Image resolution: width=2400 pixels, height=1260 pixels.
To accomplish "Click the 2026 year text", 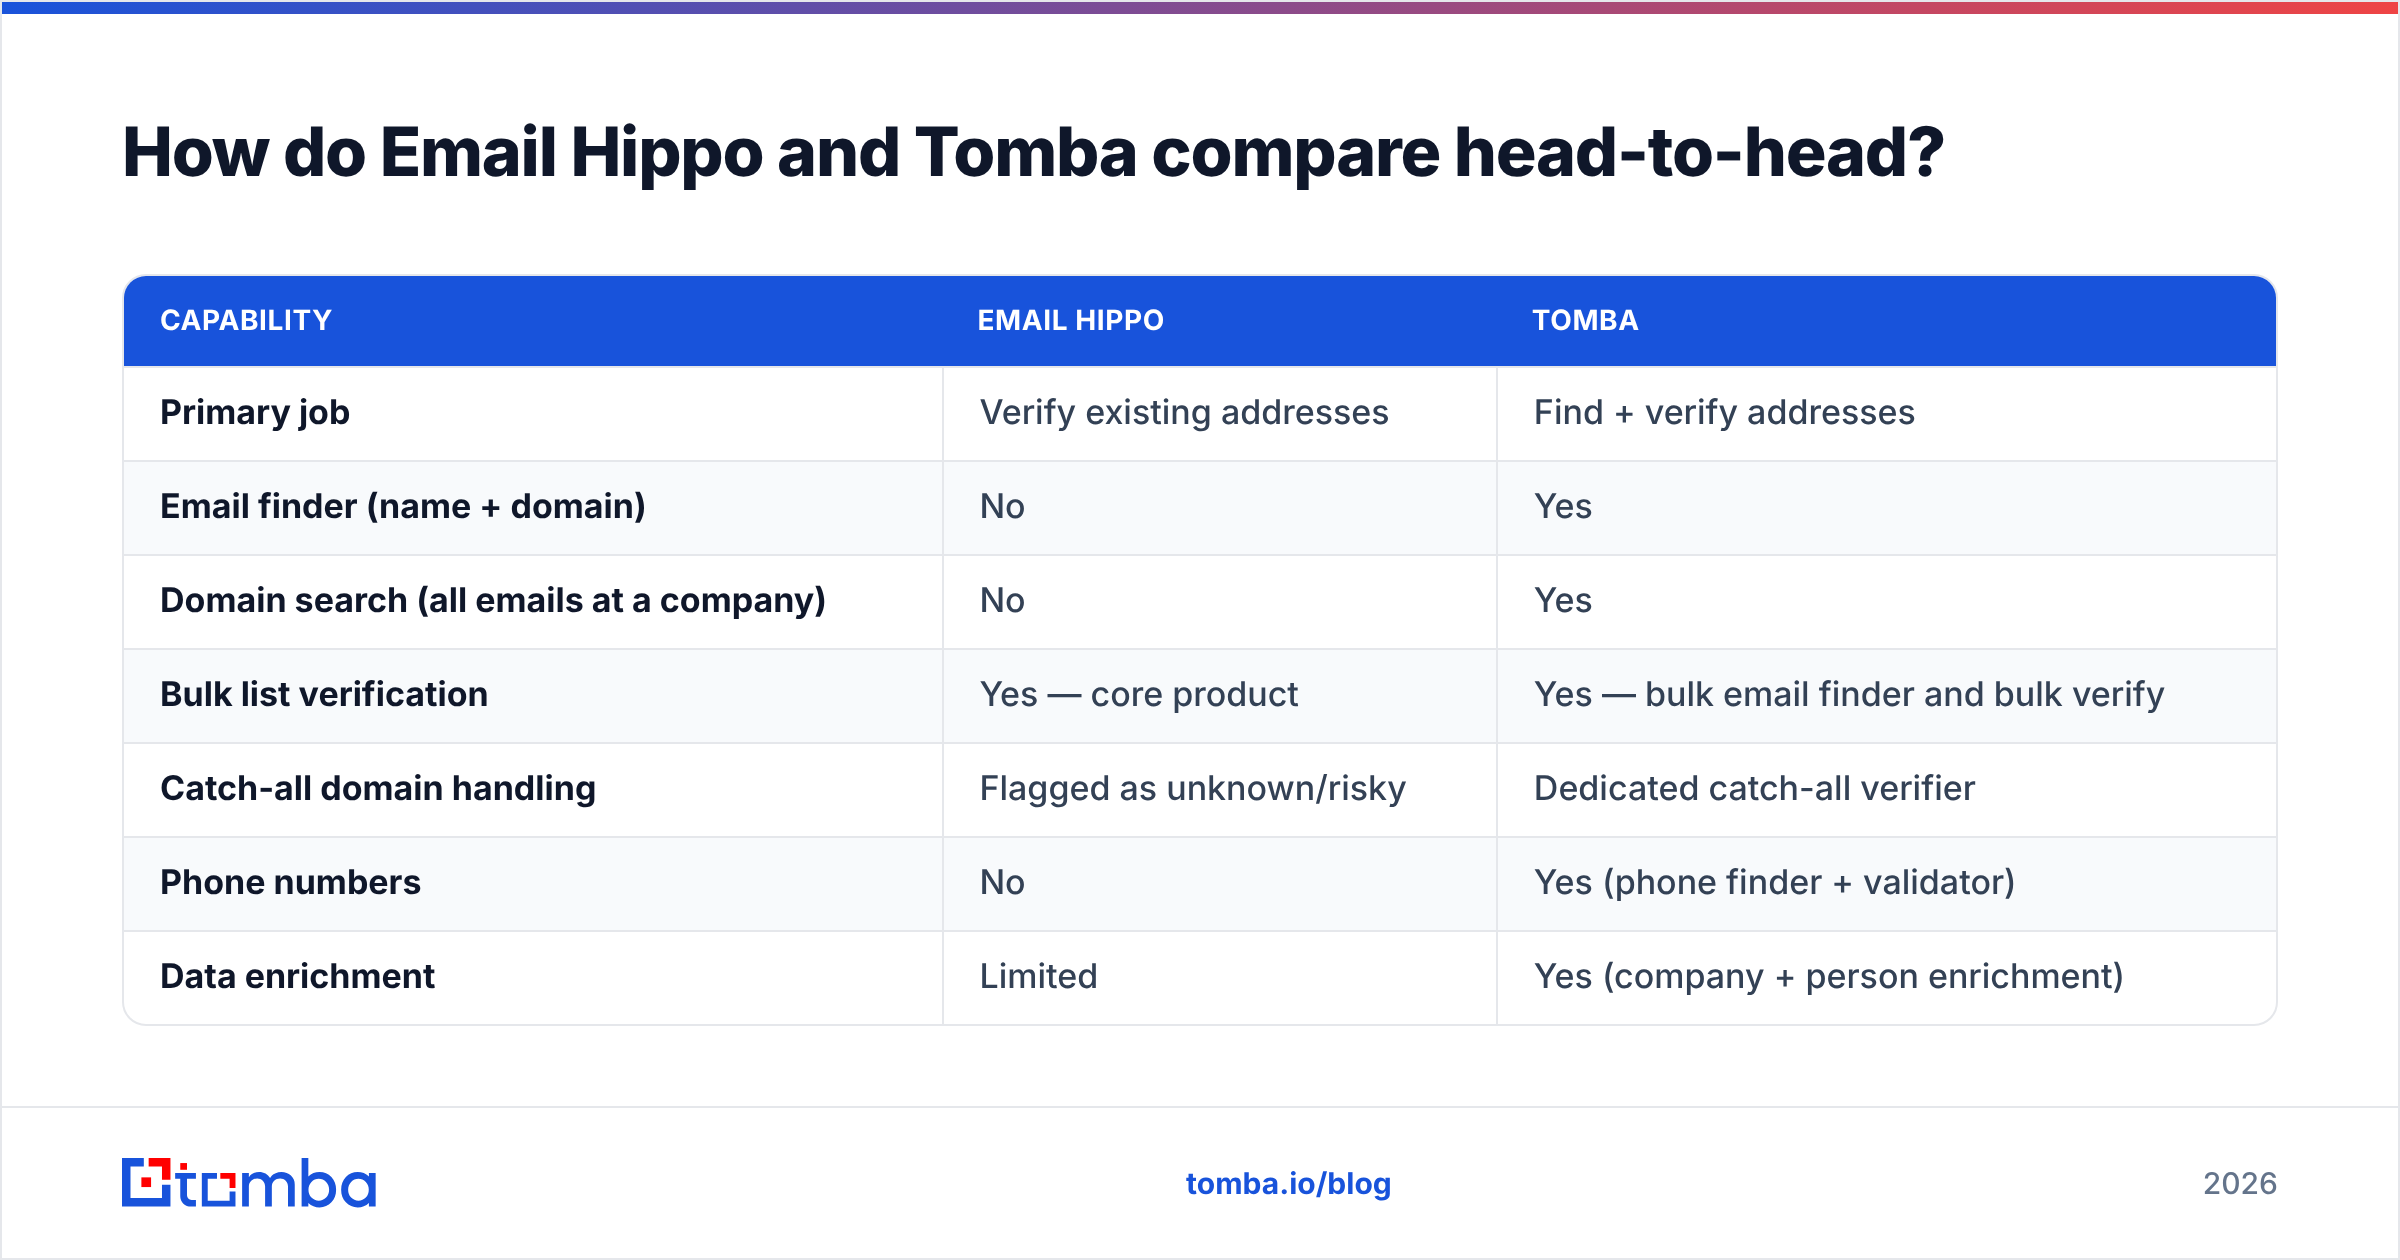I will (x=2240, y=1184).
